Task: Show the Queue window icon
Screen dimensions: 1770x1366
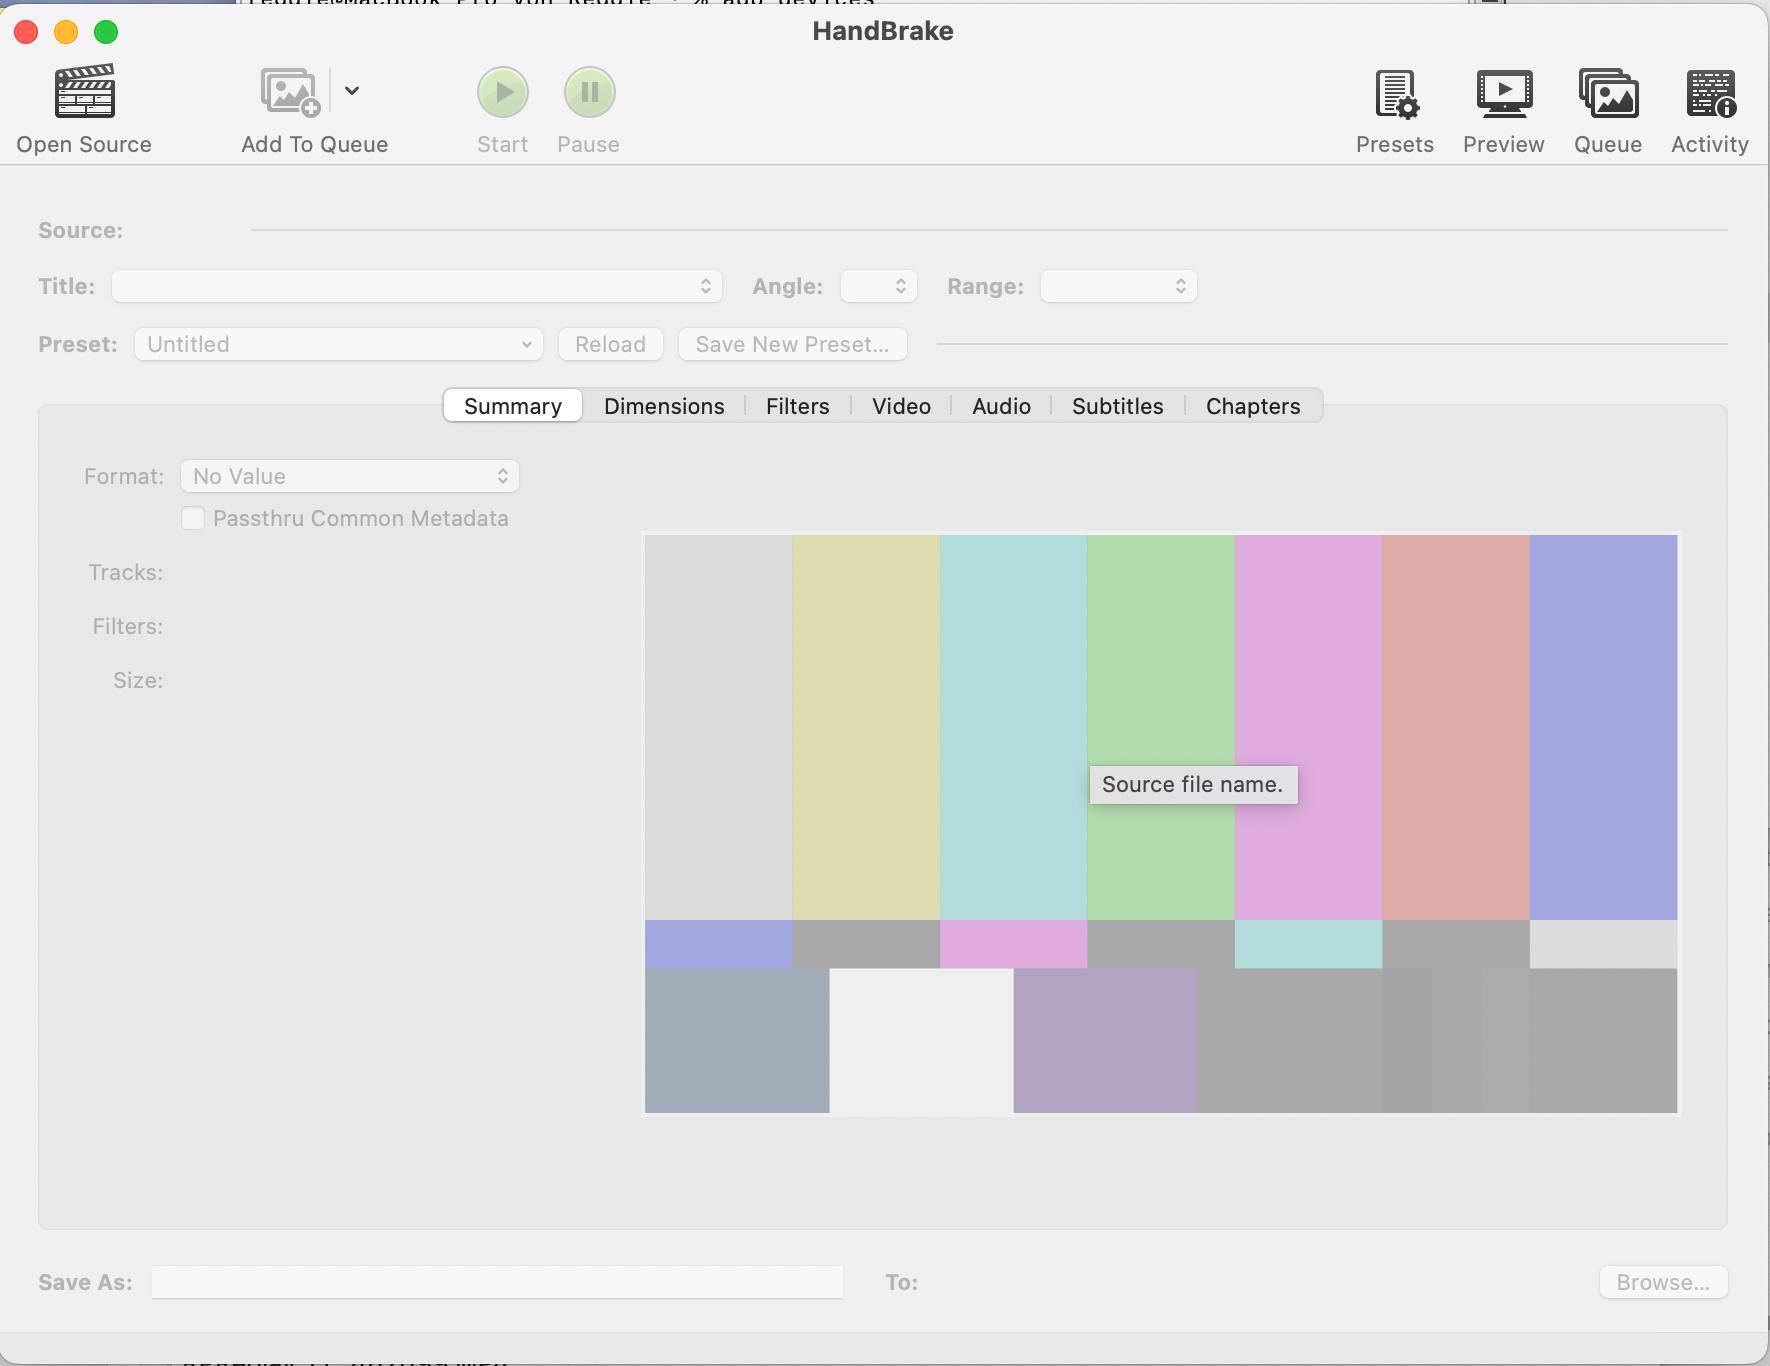Action: pos(1608,93)
